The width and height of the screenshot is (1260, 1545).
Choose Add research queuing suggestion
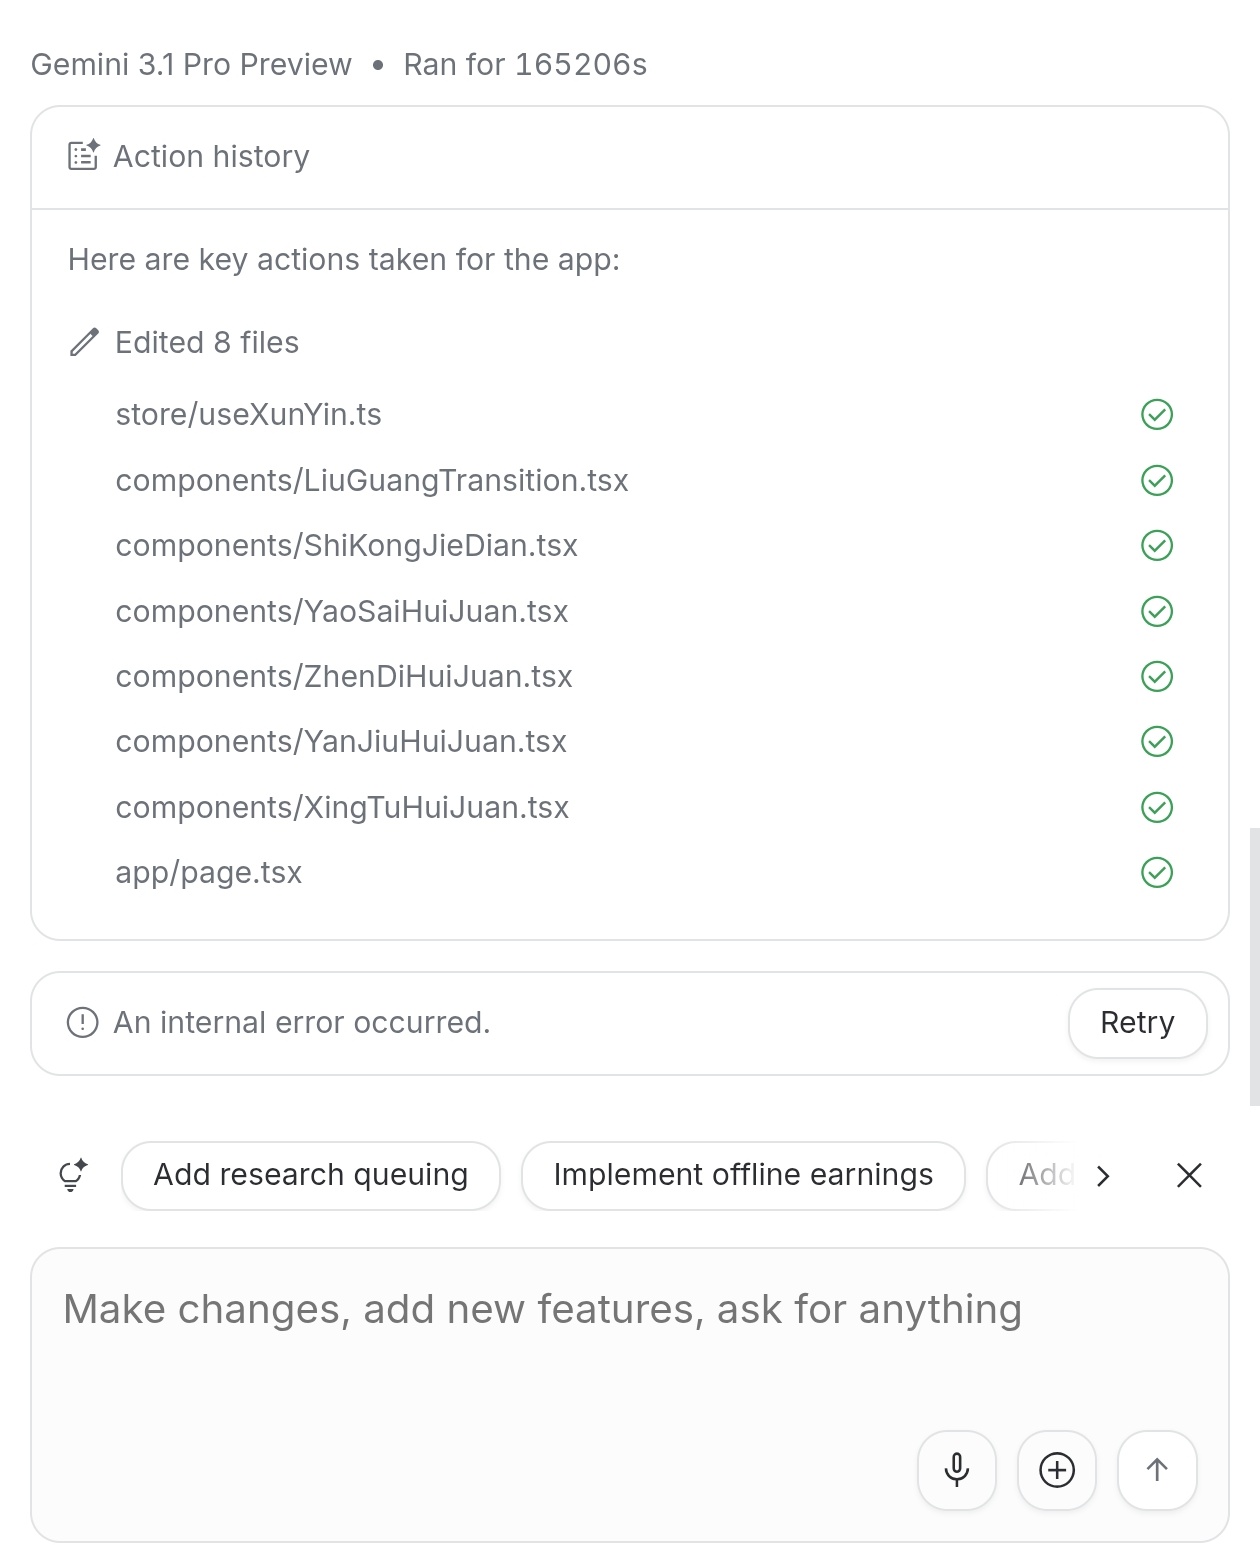click(x=311, y=1175)
